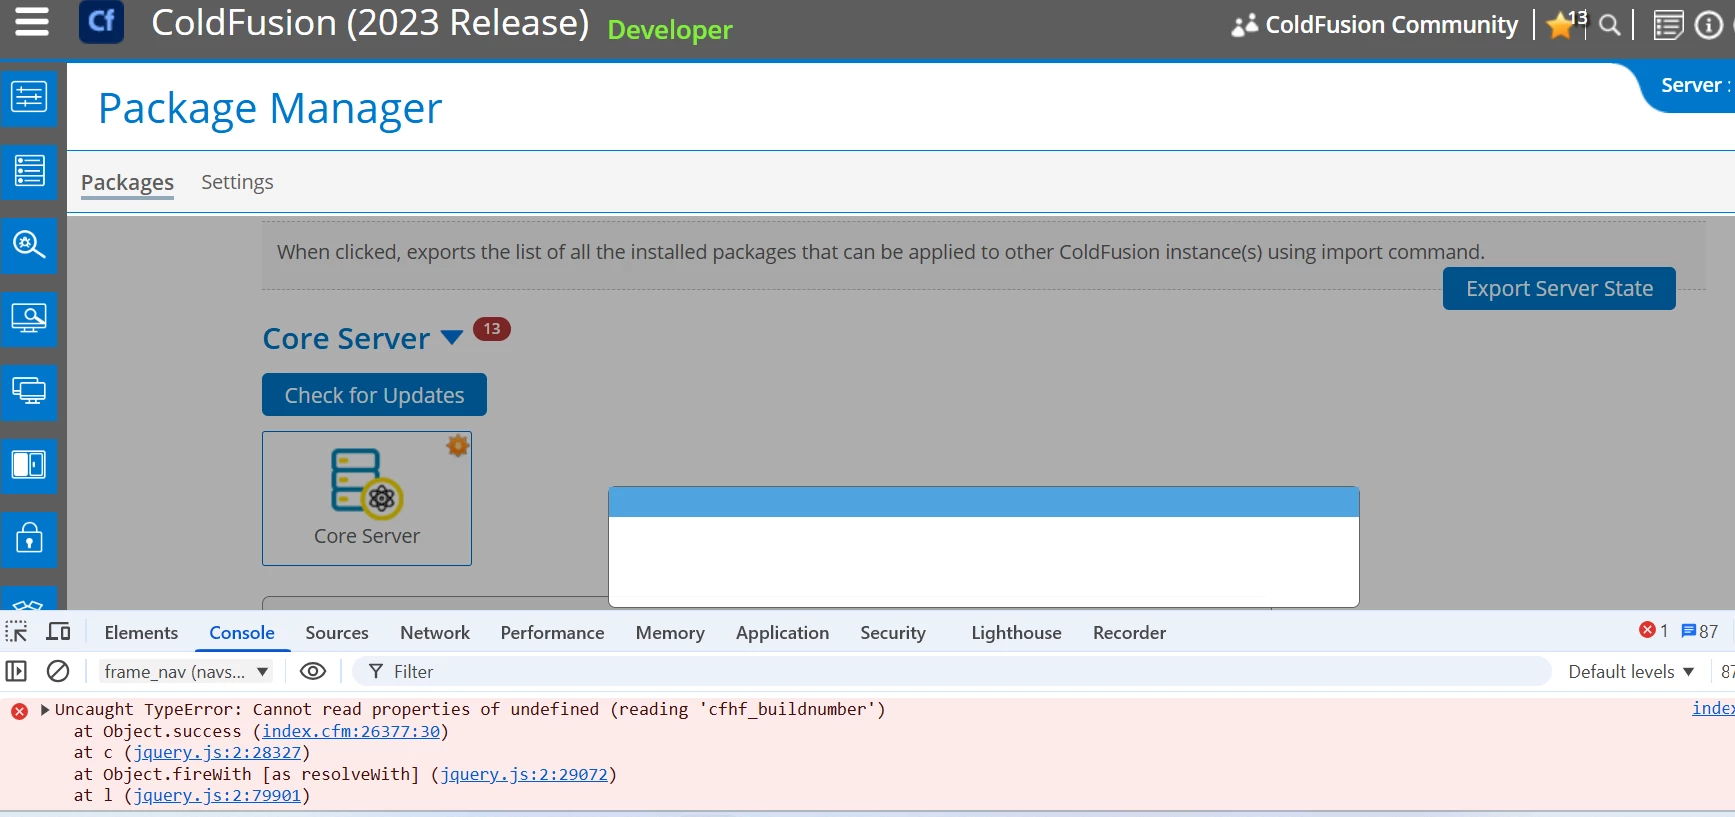Open the resources list icon in header

(1668, 25)
